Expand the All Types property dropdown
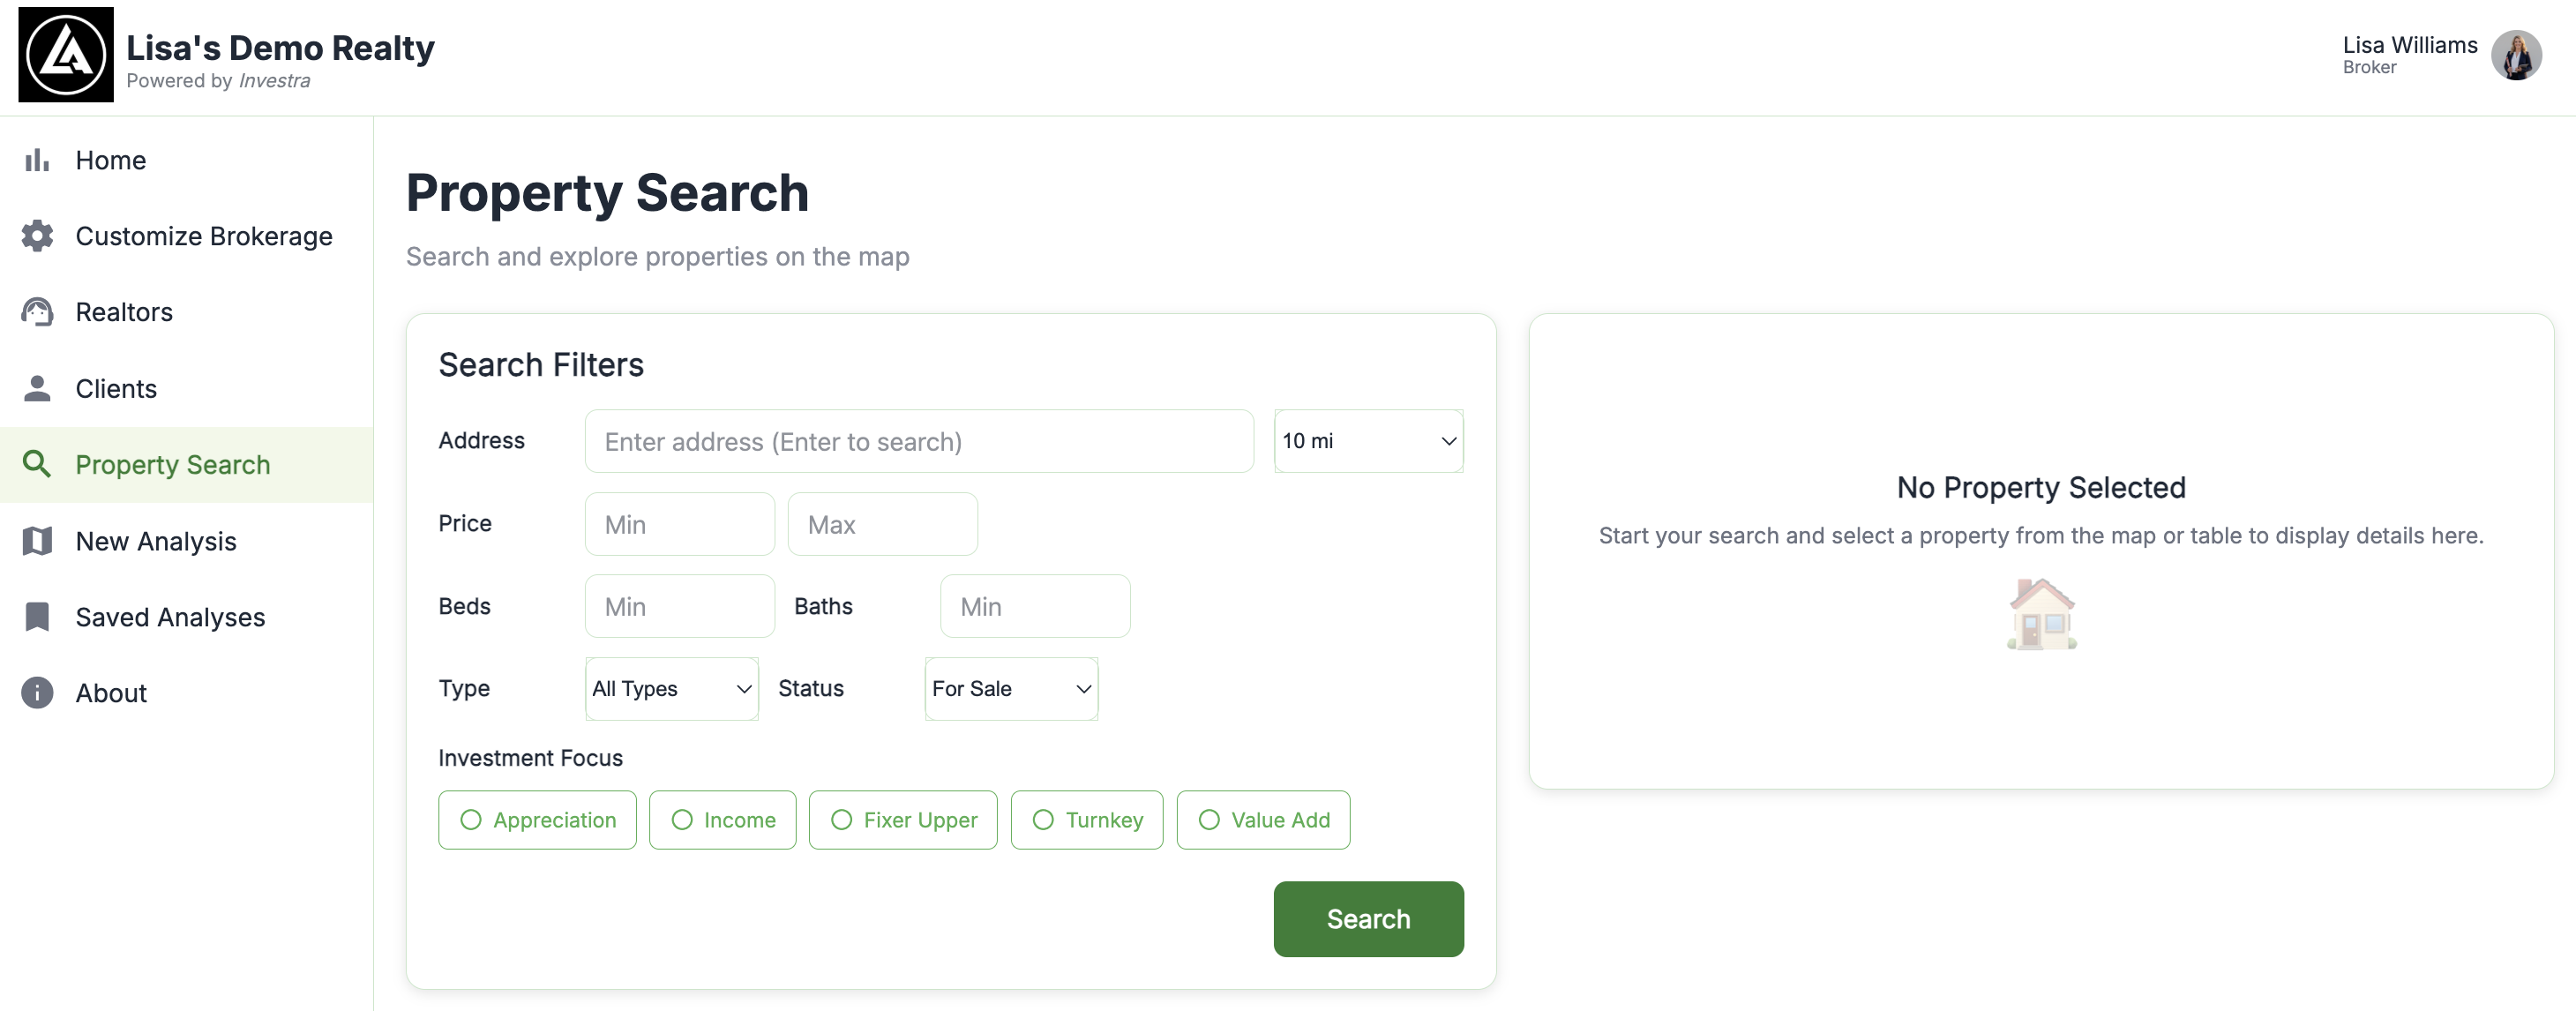2576x1011 pixels. 670,688
